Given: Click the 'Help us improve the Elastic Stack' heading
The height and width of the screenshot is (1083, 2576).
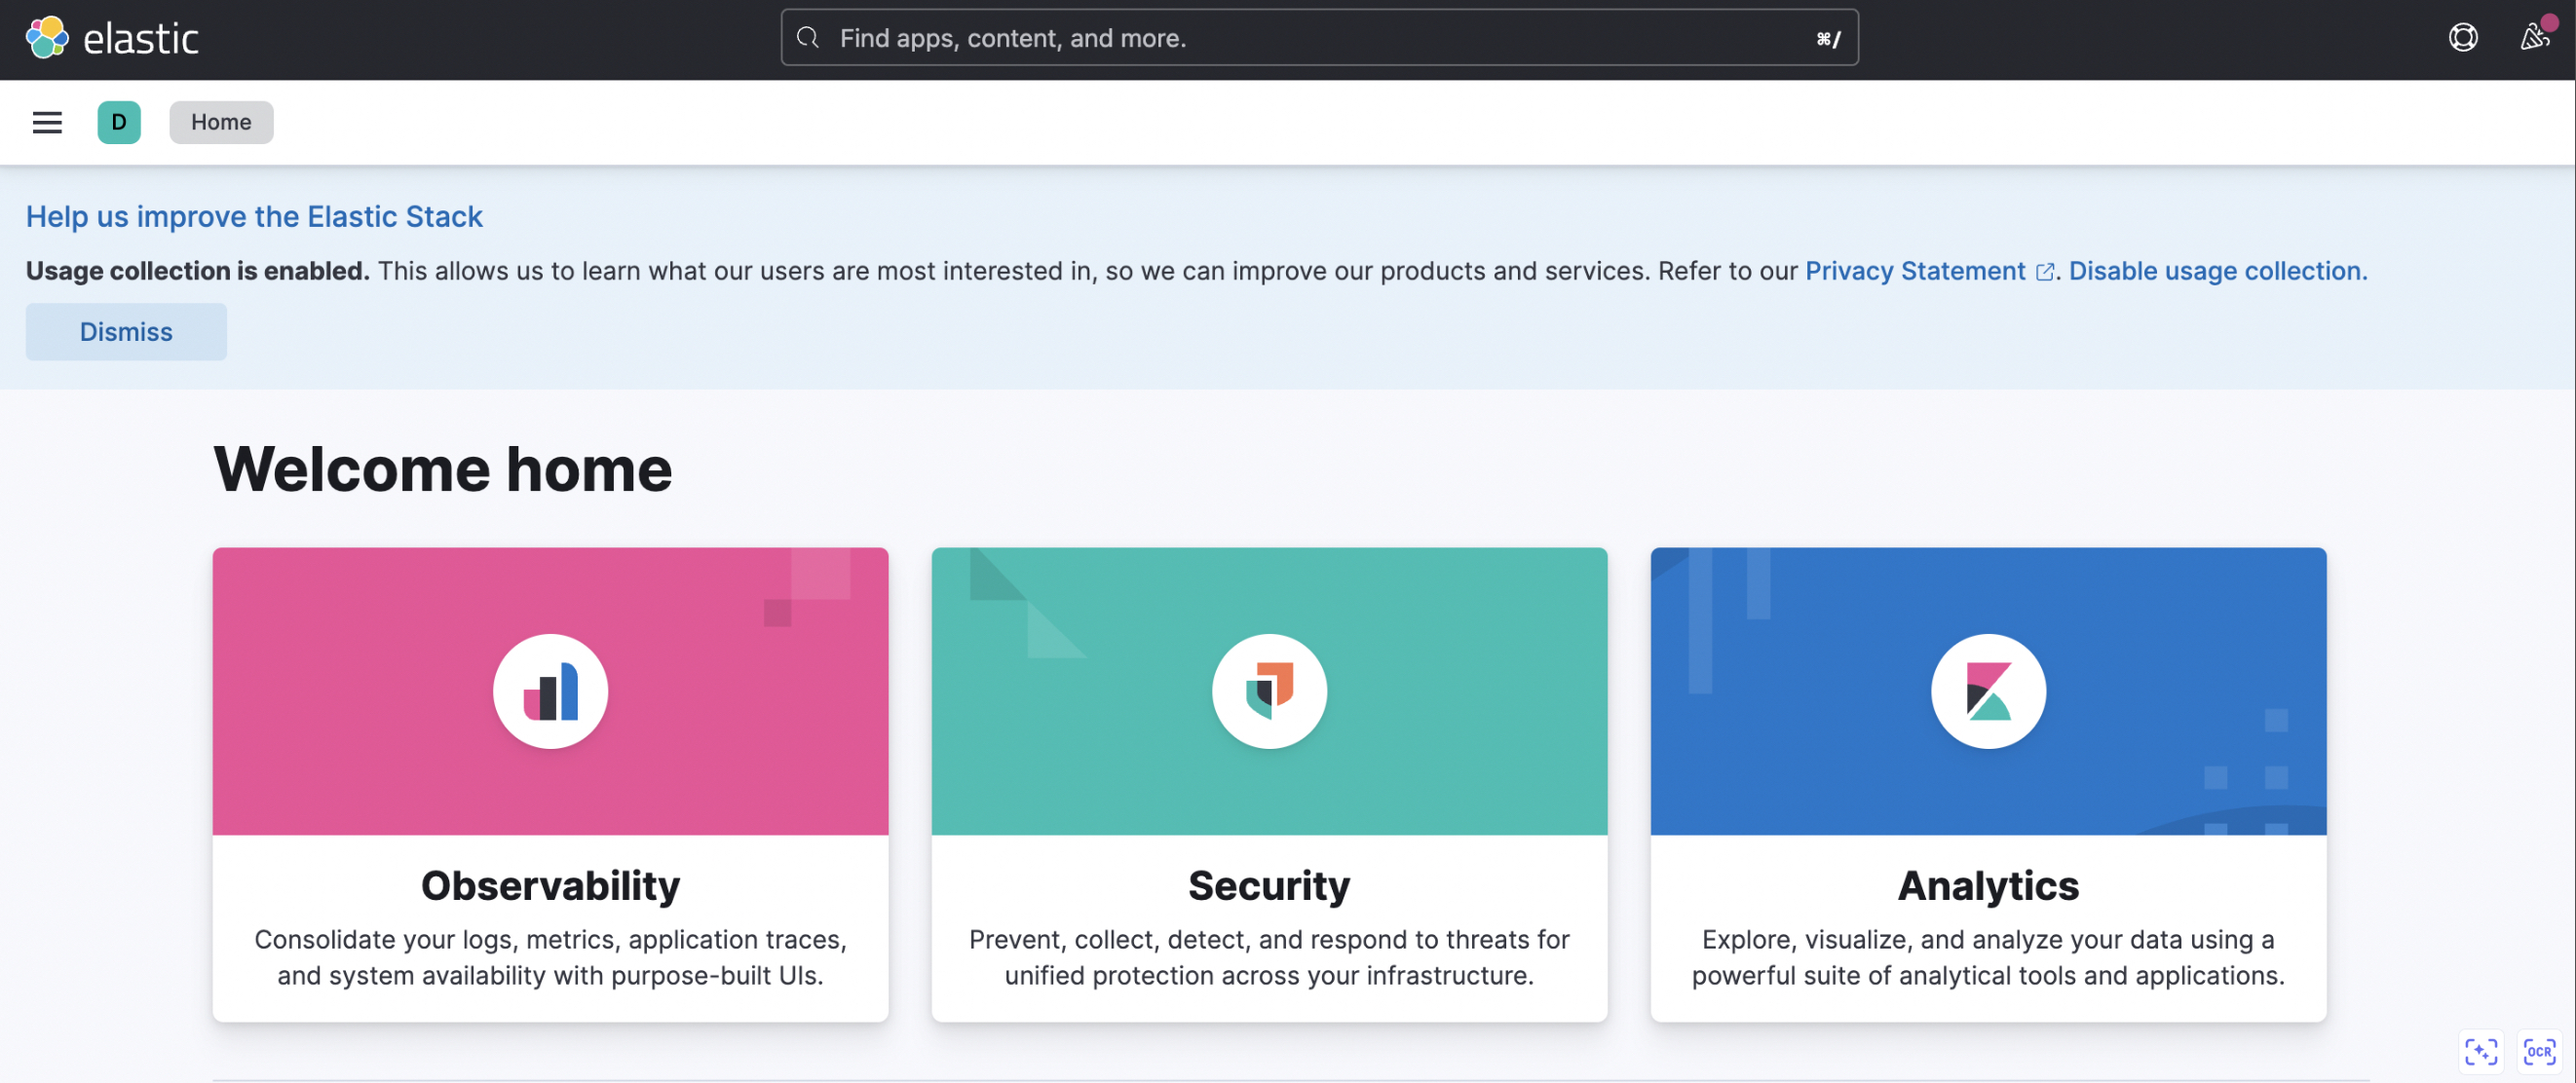Looking at the screenshot, I should pyautogui.click(x=254, y=217).
